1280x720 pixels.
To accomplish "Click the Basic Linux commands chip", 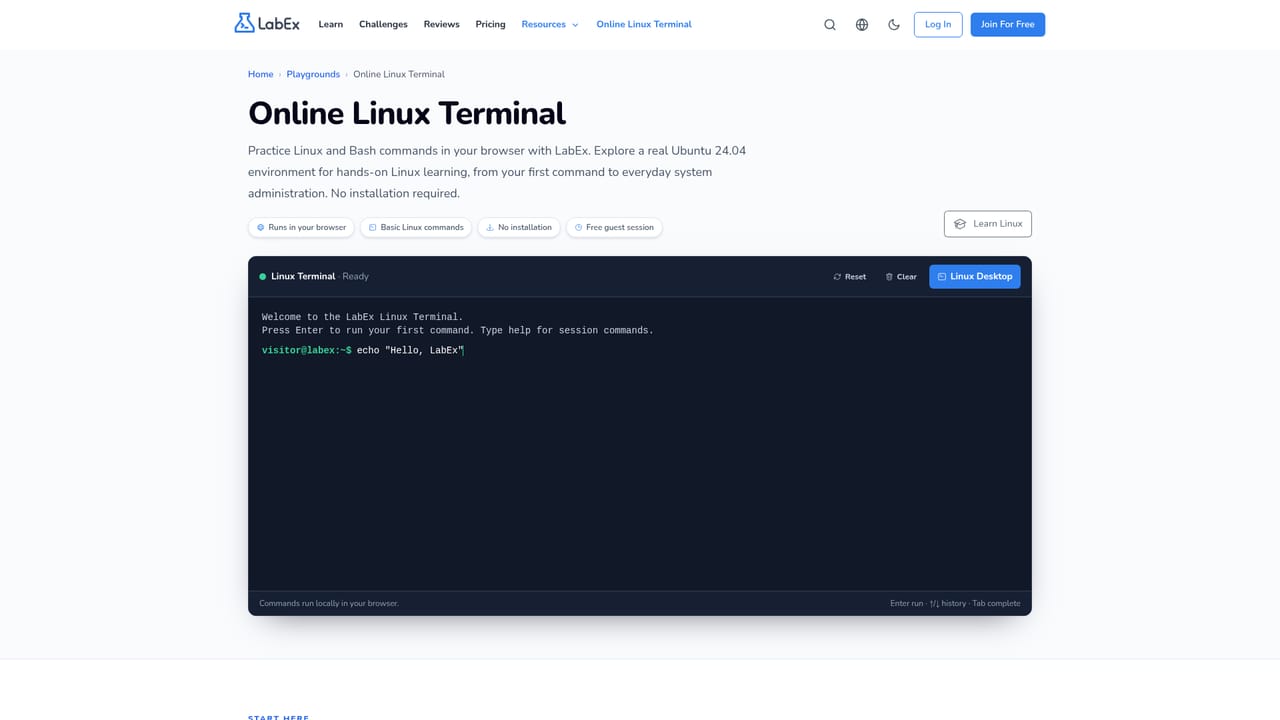I will (416, 227).
